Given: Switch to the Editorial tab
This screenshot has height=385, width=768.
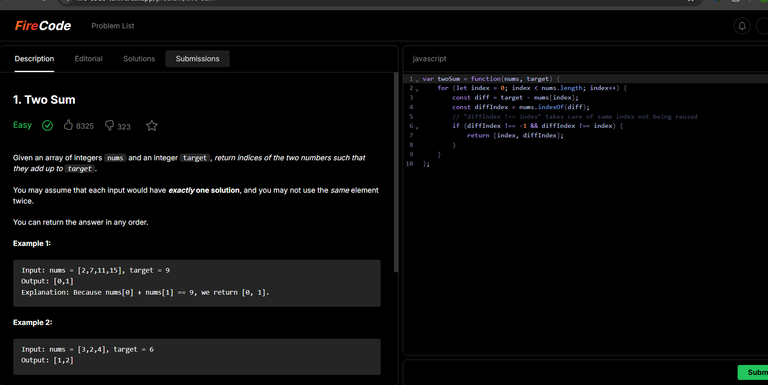Looking at the screenshot, I should pyautogui.click(x=89, y=59).
